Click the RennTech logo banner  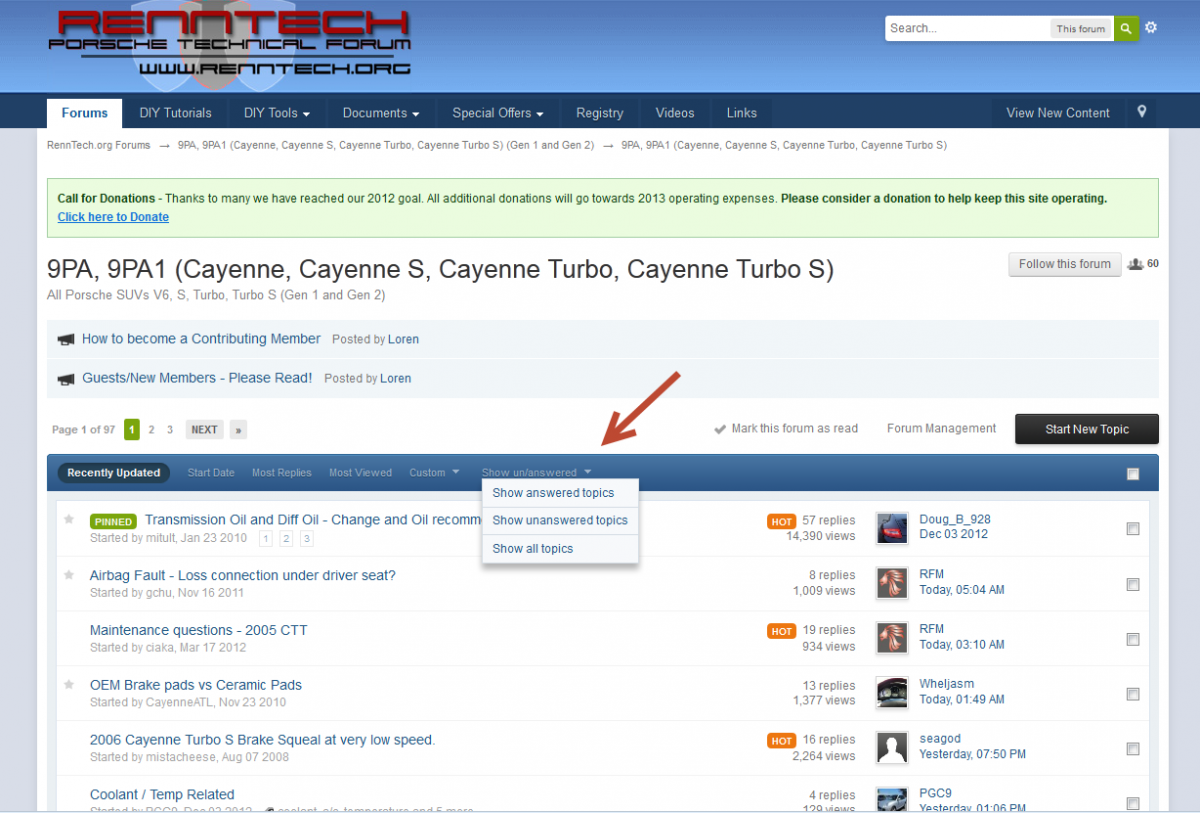tap(230, 43)
